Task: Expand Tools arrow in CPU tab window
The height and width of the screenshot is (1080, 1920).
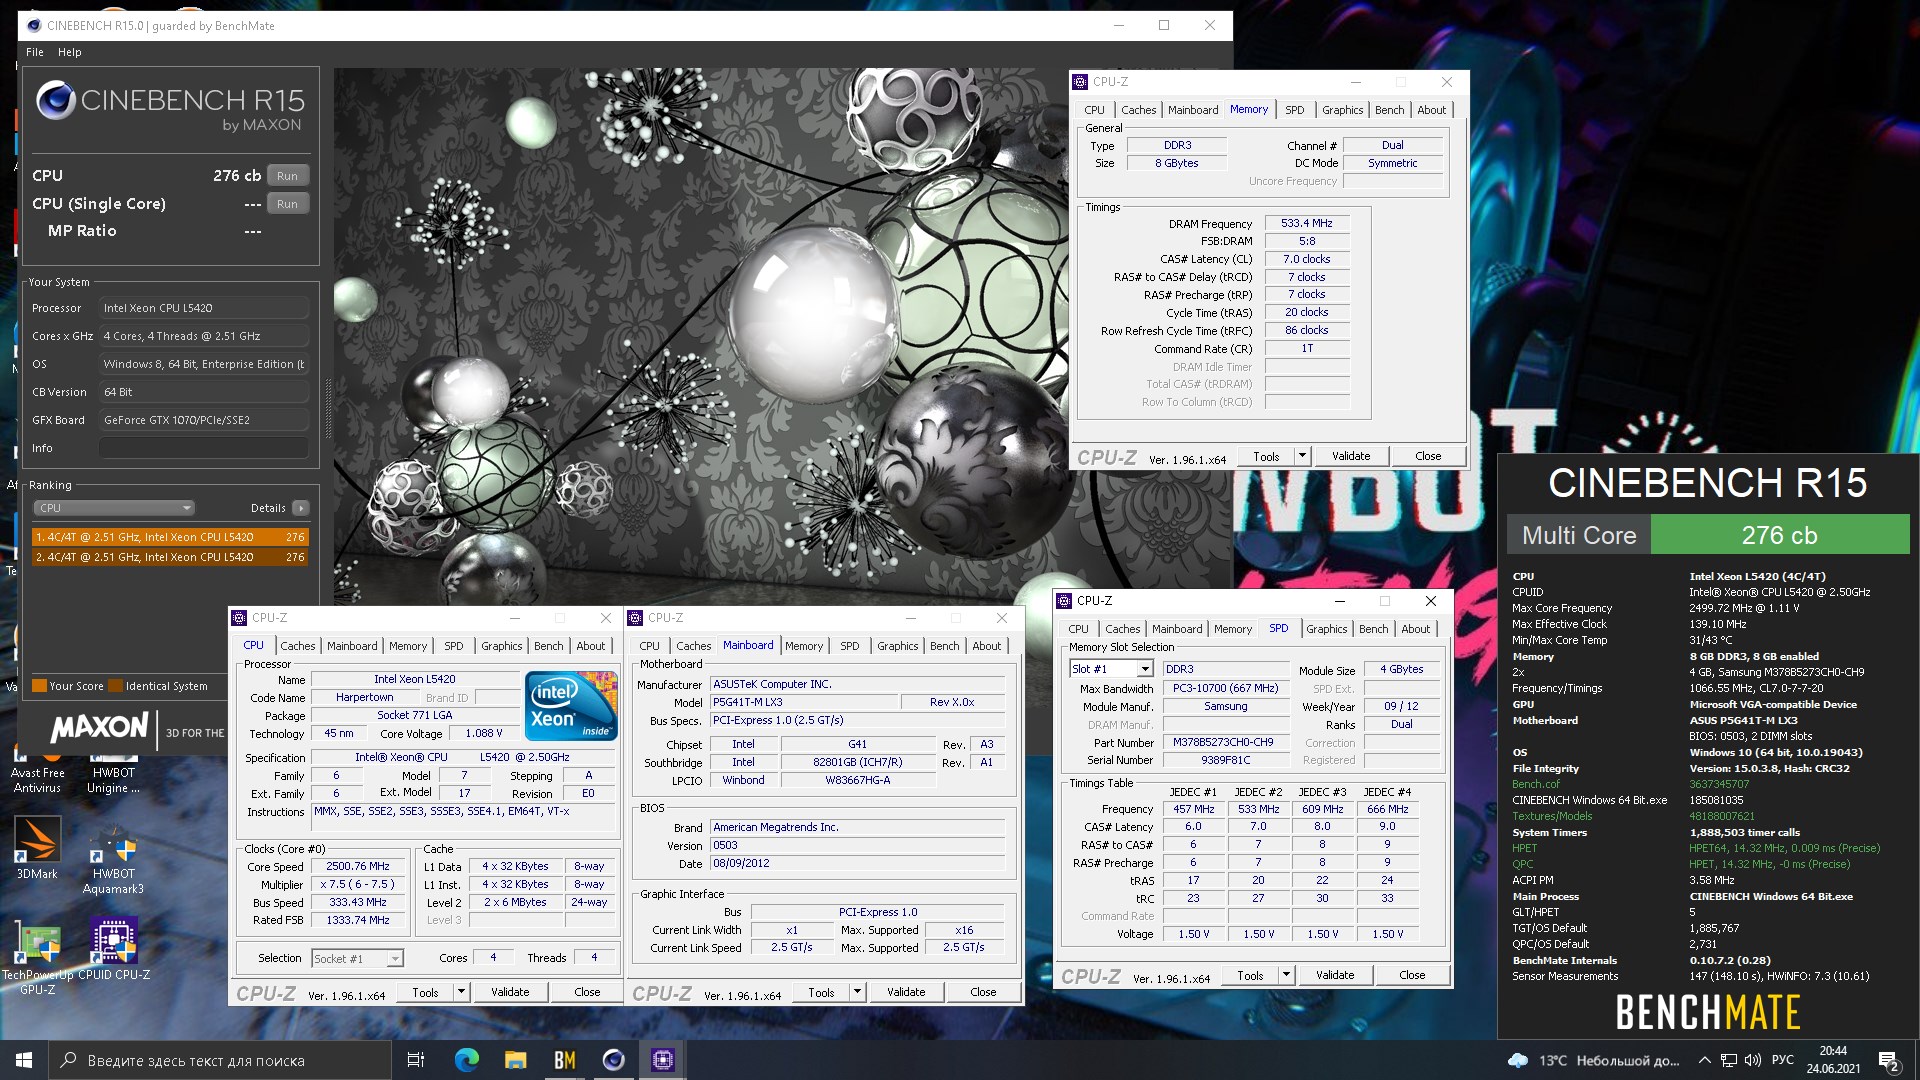Action: click(x=461, y=992)
